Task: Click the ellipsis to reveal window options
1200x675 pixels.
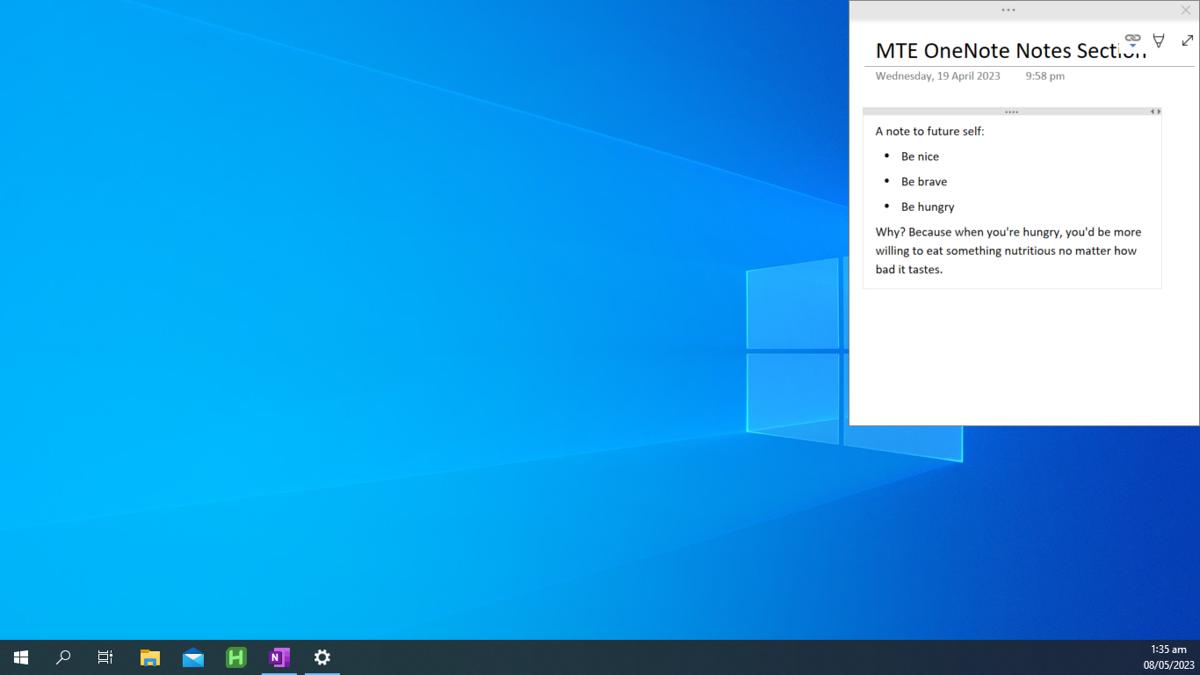Action: pos(1008,9)
